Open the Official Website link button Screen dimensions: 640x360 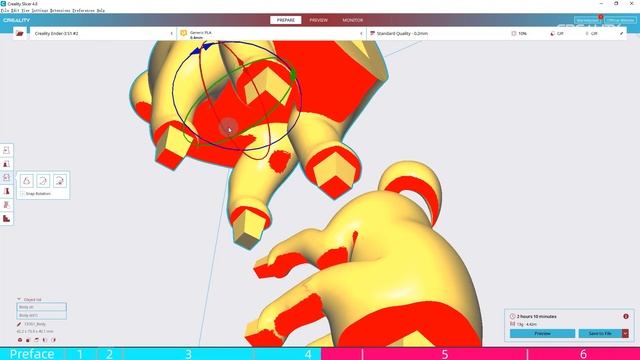(x=620, y=20)
